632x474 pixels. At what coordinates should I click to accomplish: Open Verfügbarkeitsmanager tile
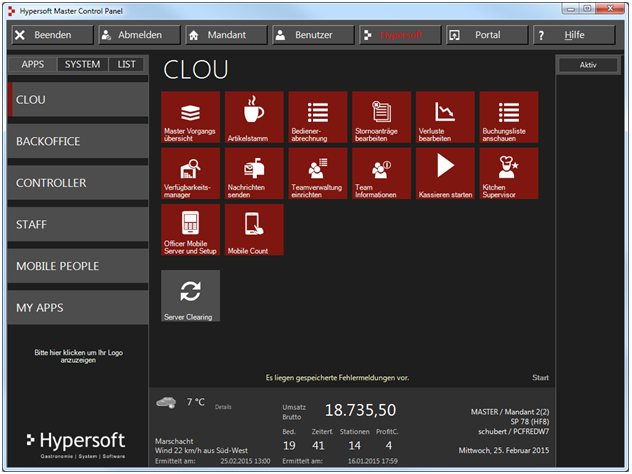click(190, 174)
